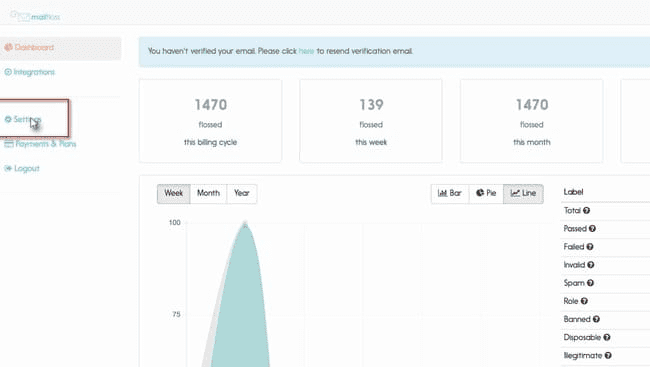
Task: Click help icon next to Failed
Action: coord(590,247)
